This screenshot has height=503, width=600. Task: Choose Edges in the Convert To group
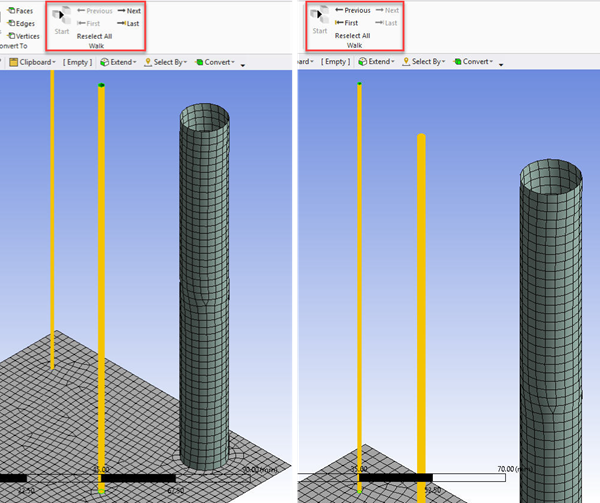pos(21,23)
